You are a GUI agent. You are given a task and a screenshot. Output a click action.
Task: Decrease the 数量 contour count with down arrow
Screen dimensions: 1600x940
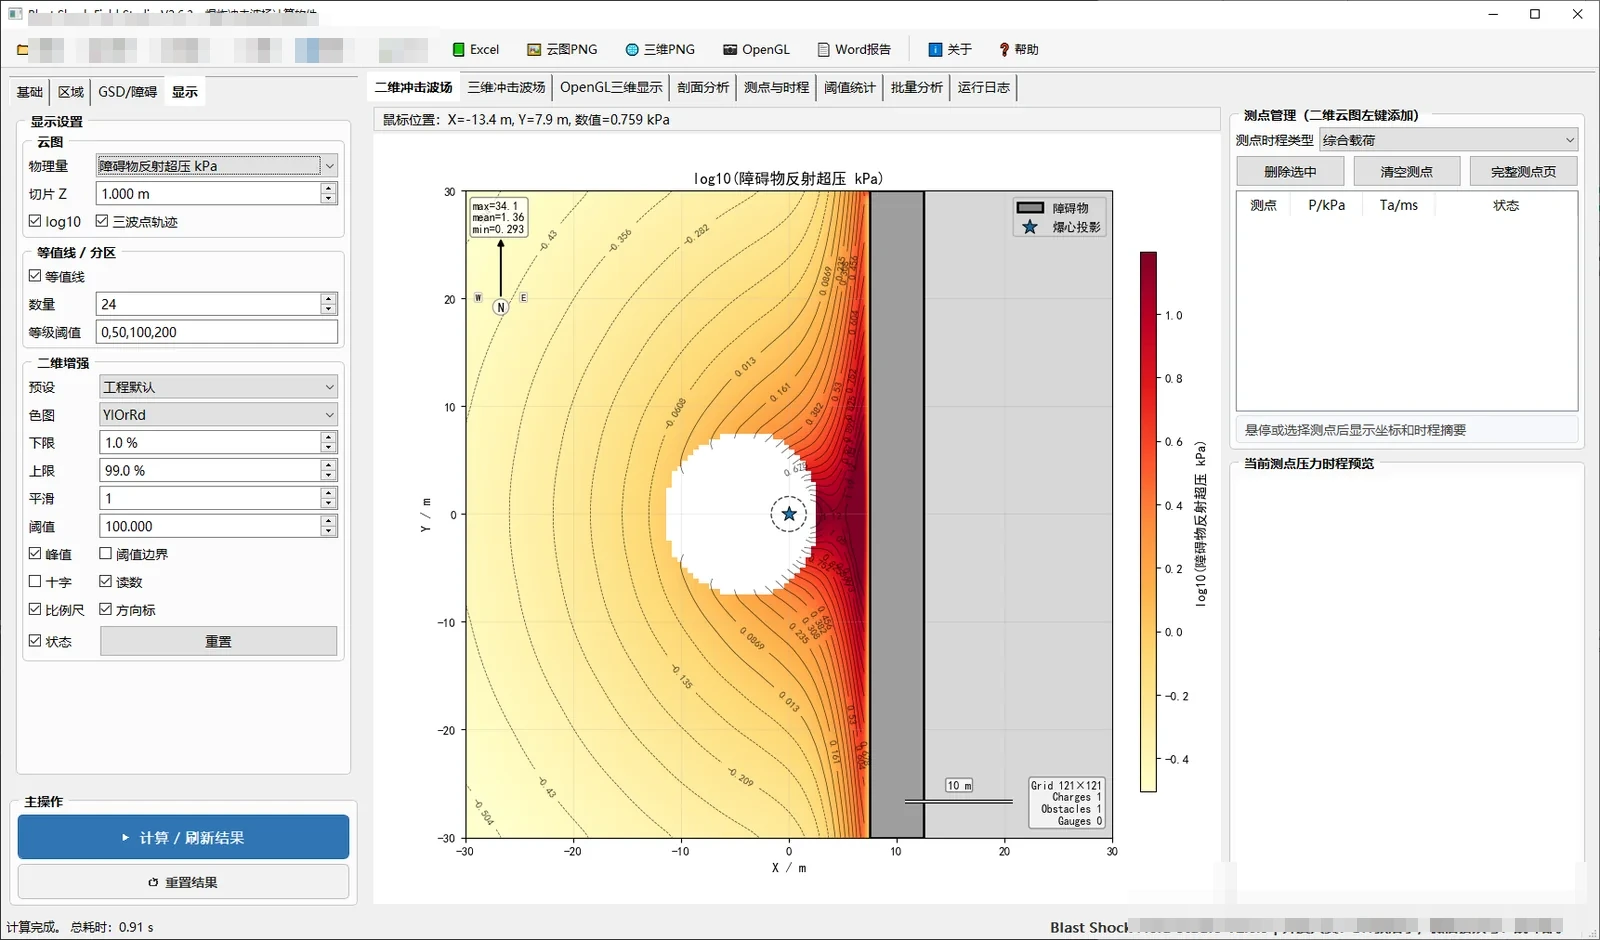point(328,309)
